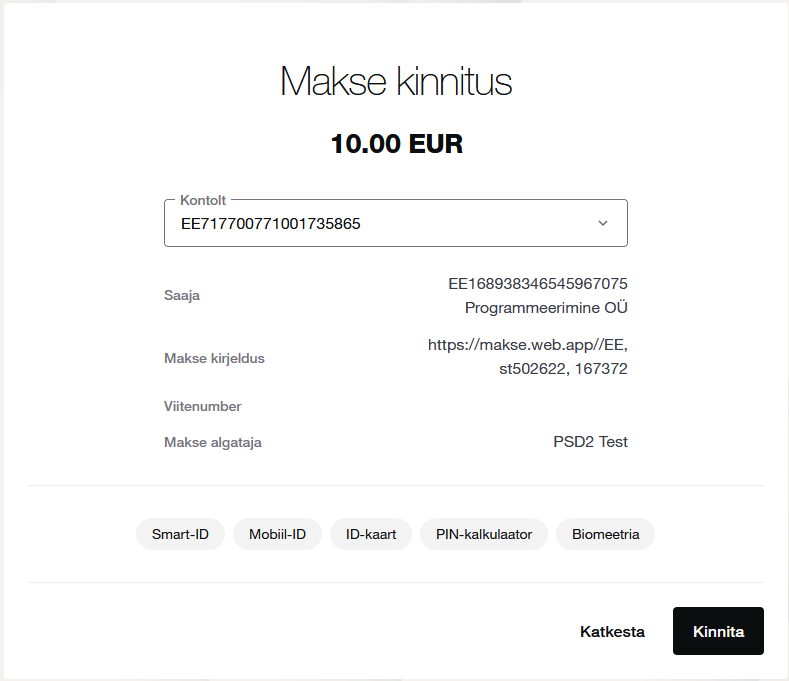Click the Viitenumber label
Image resolution: width=789 pixels, height=681 pixels.
[x=203, y=406]
